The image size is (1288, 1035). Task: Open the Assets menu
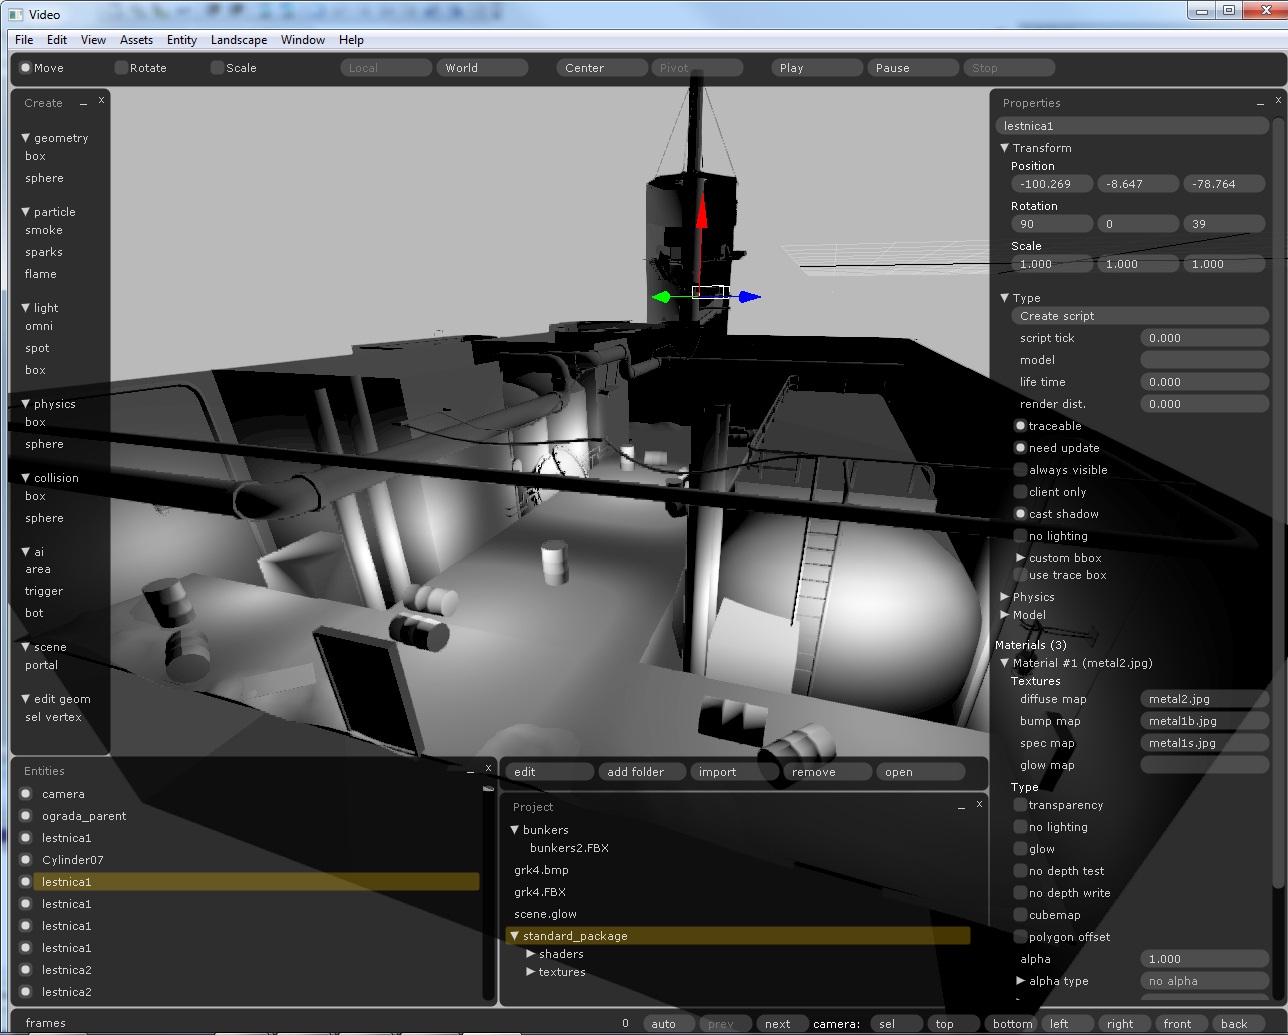136,40
